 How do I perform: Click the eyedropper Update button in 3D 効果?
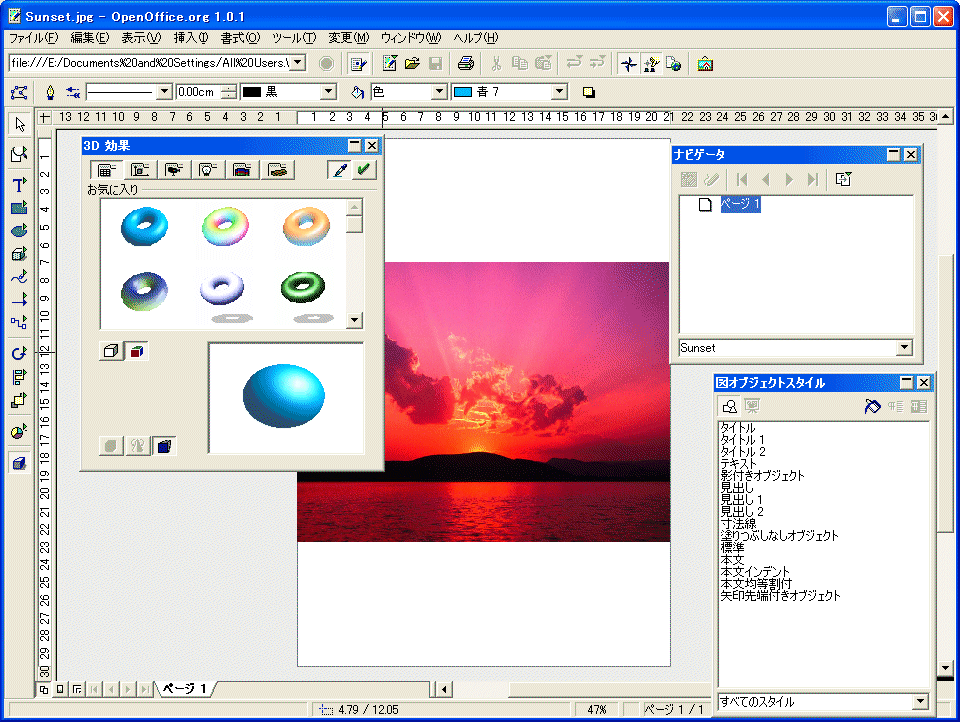click(x=340, y=170)
